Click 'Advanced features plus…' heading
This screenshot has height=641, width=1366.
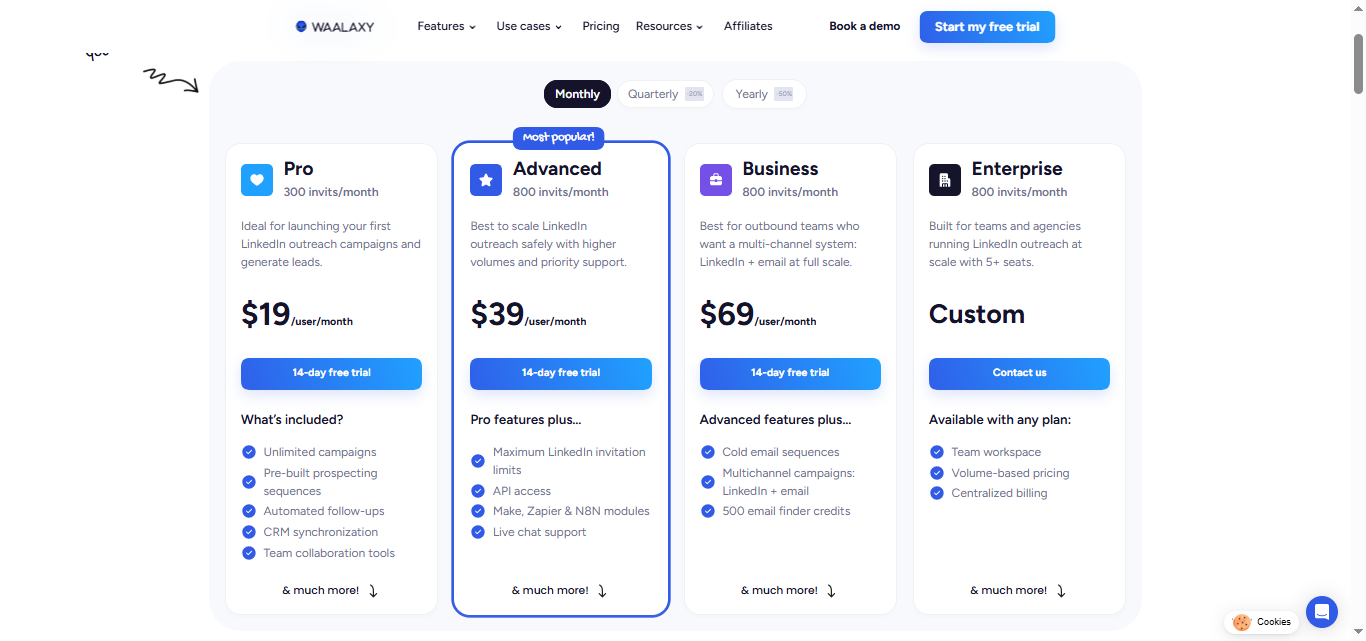(776, 420)
